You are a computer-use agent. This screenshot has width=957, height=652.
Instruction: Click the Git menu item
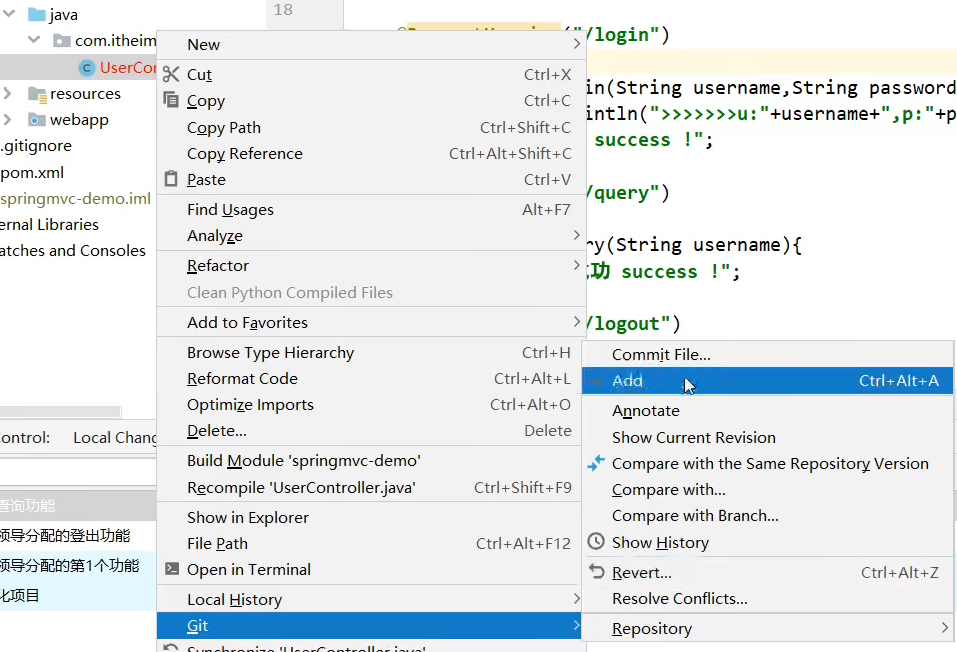pyautogui.click(x=369, y=625)
